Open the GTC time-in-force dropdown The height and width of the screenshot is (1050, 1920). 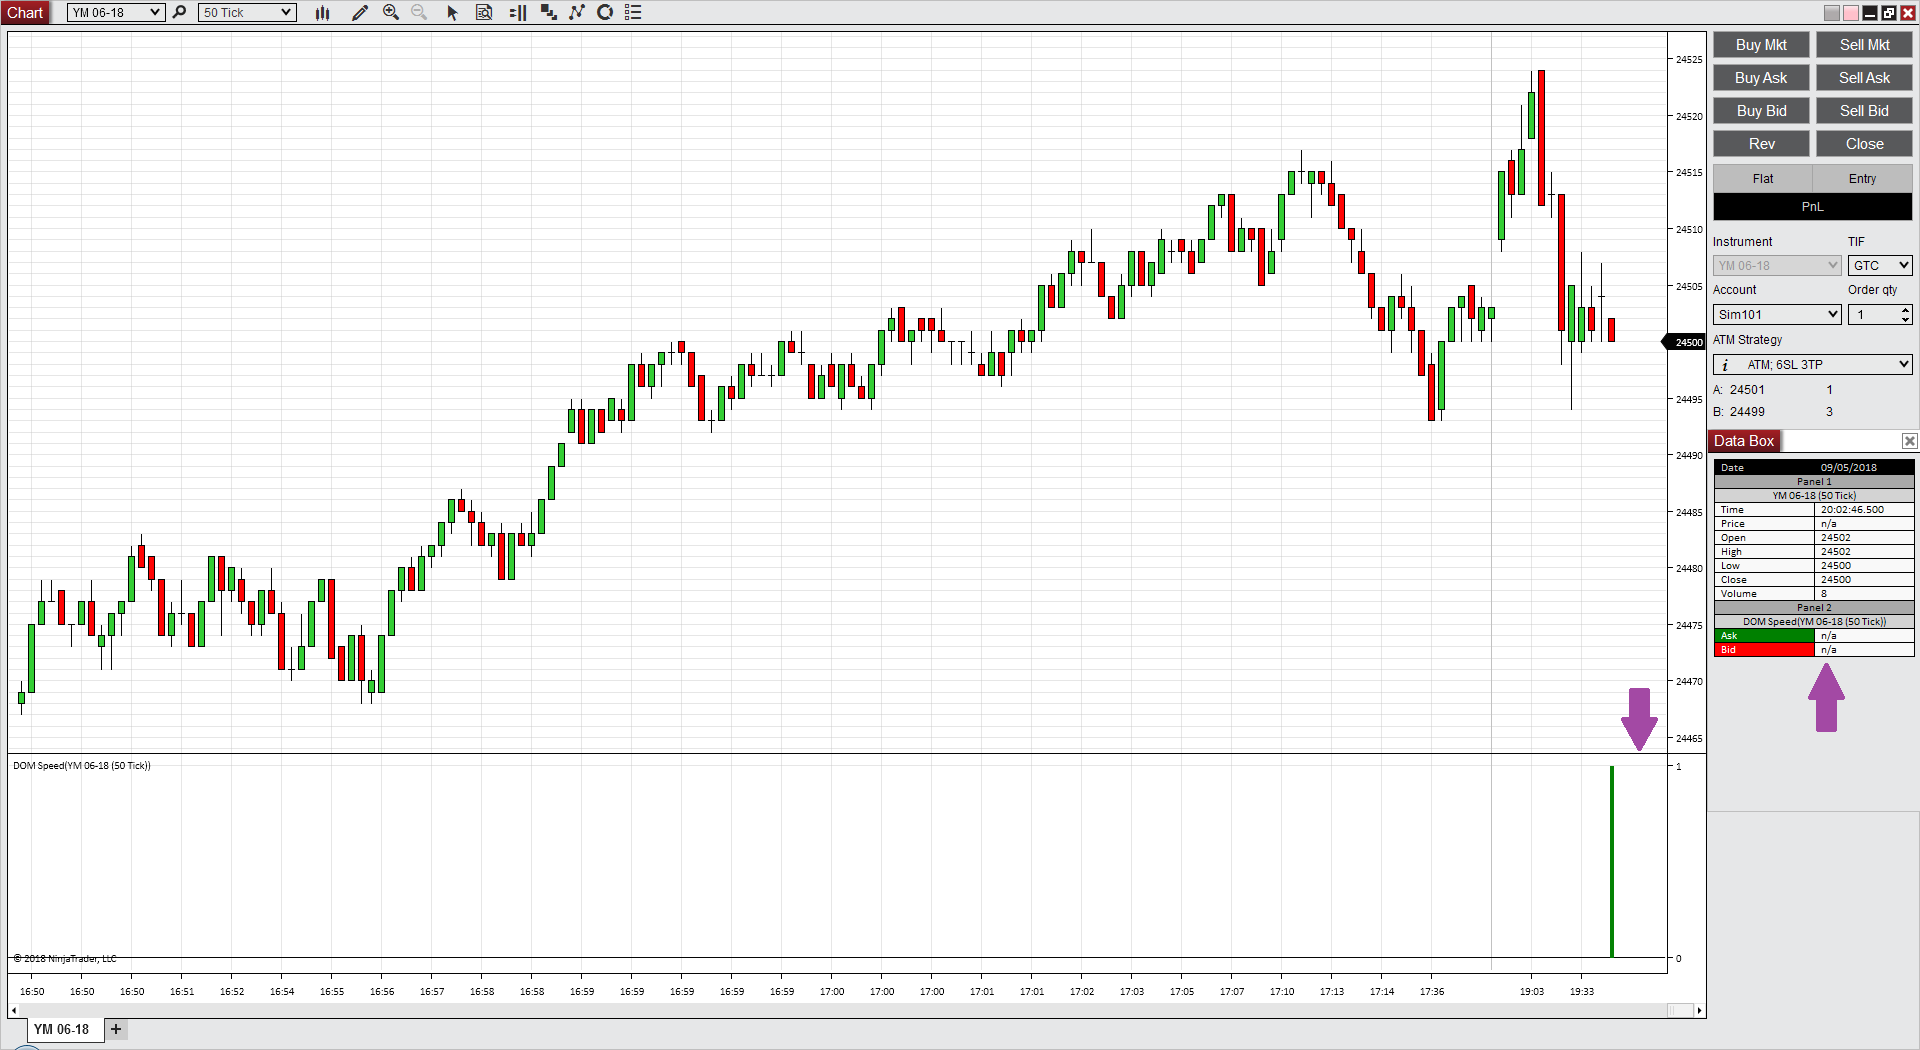1880,265
